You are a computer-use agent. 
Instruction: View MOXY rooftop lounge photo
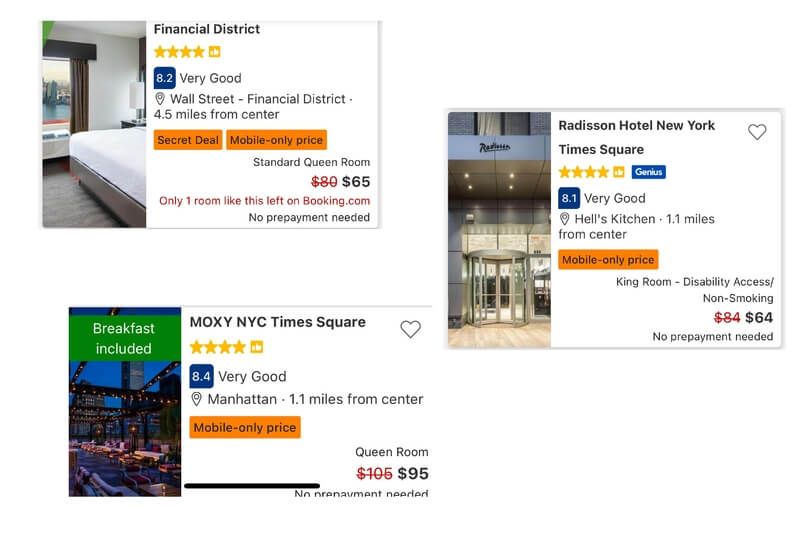pos(125,430)
